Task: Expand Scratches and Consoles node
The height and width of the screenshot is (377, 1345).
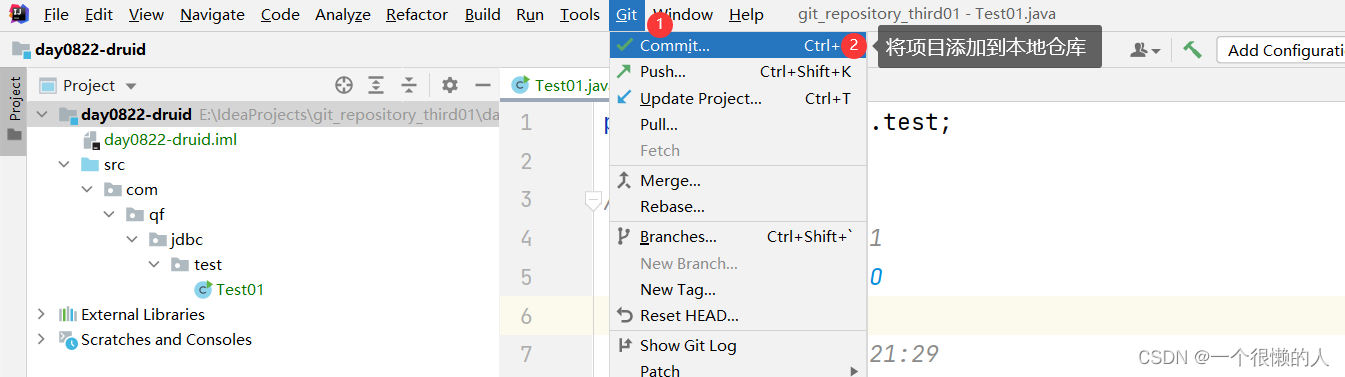Action: point(41,339)
